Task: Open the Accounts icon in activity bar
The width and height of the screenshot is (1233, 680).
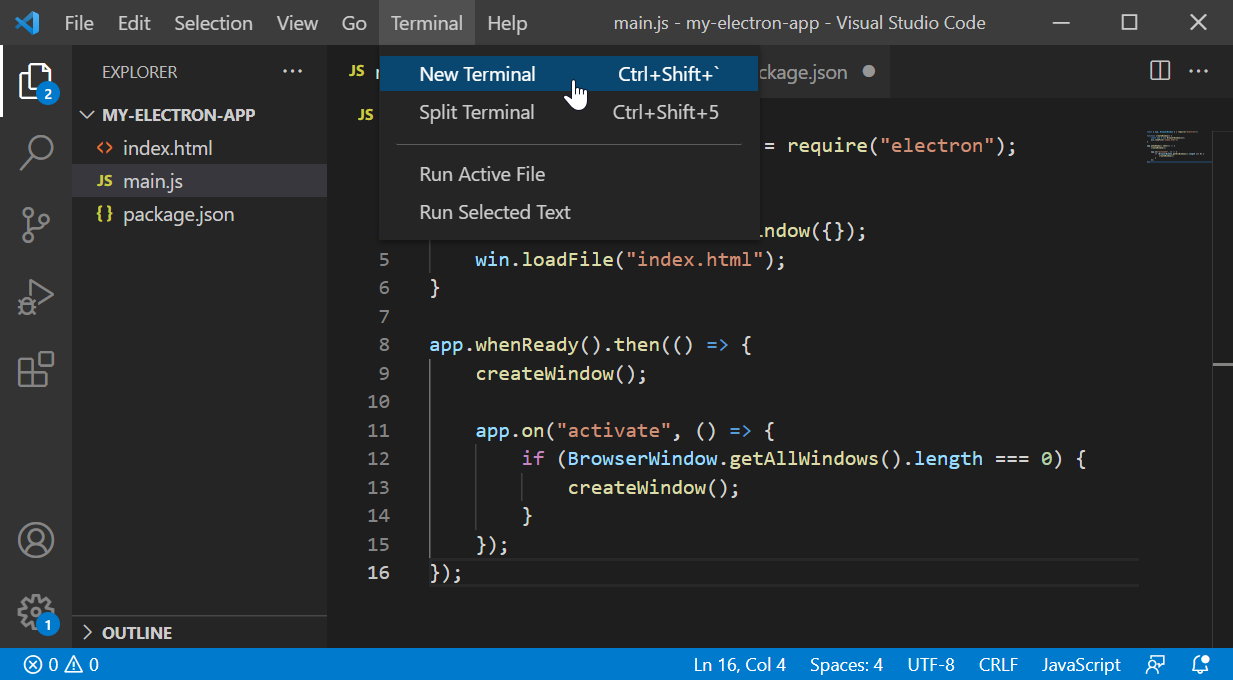Action: coord(36,540)
